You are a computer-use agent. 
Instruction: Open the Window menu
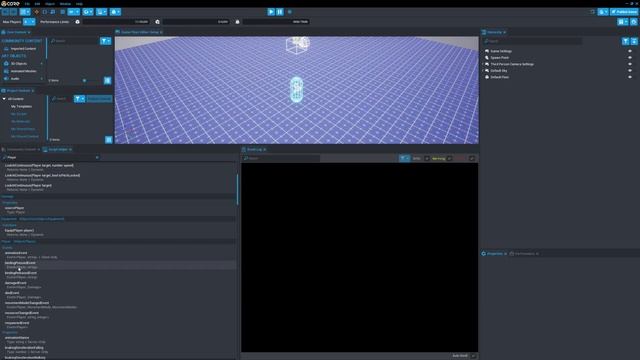coord(65,4)
